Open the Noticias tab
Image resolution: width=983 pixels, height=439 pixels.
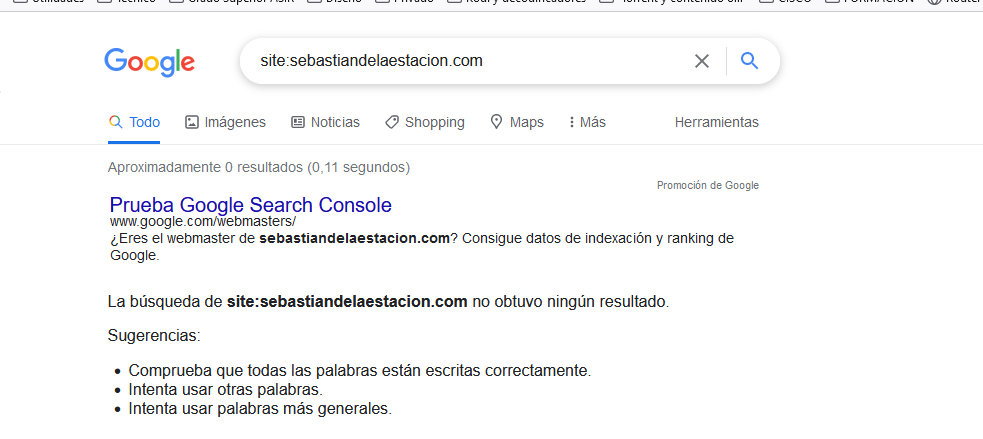325,122
